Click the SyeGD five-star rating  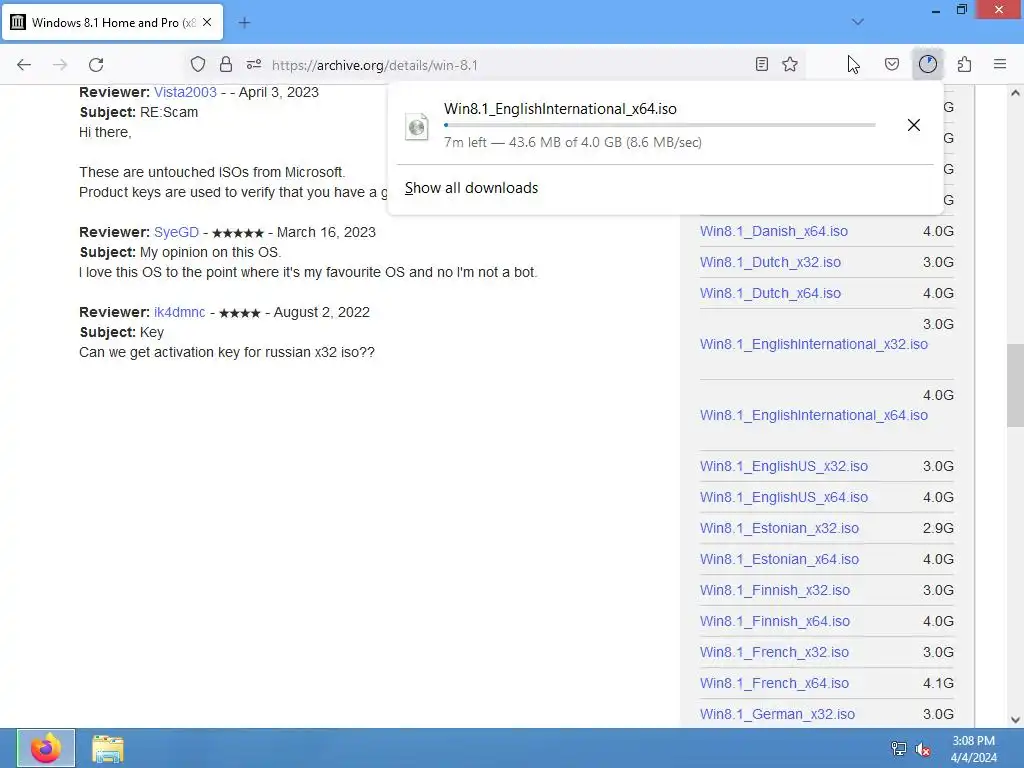point(238,233)
